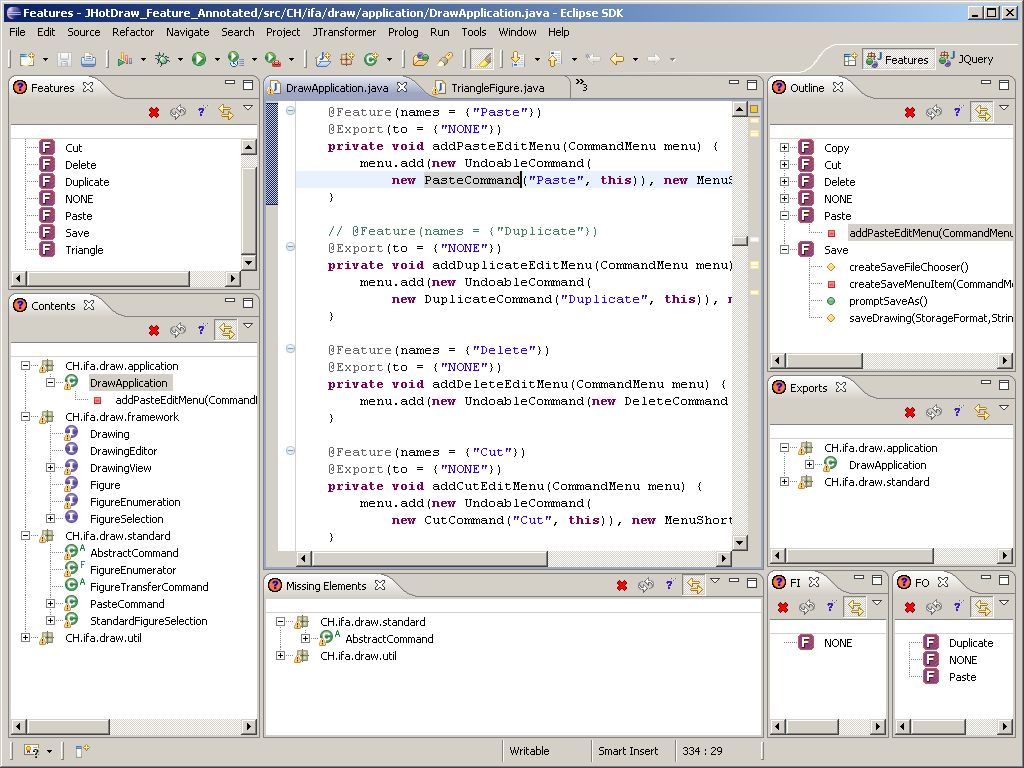Click the green Run toolbar icon
The height and width of the screenshot is (768, 1024).
point(199,59)
